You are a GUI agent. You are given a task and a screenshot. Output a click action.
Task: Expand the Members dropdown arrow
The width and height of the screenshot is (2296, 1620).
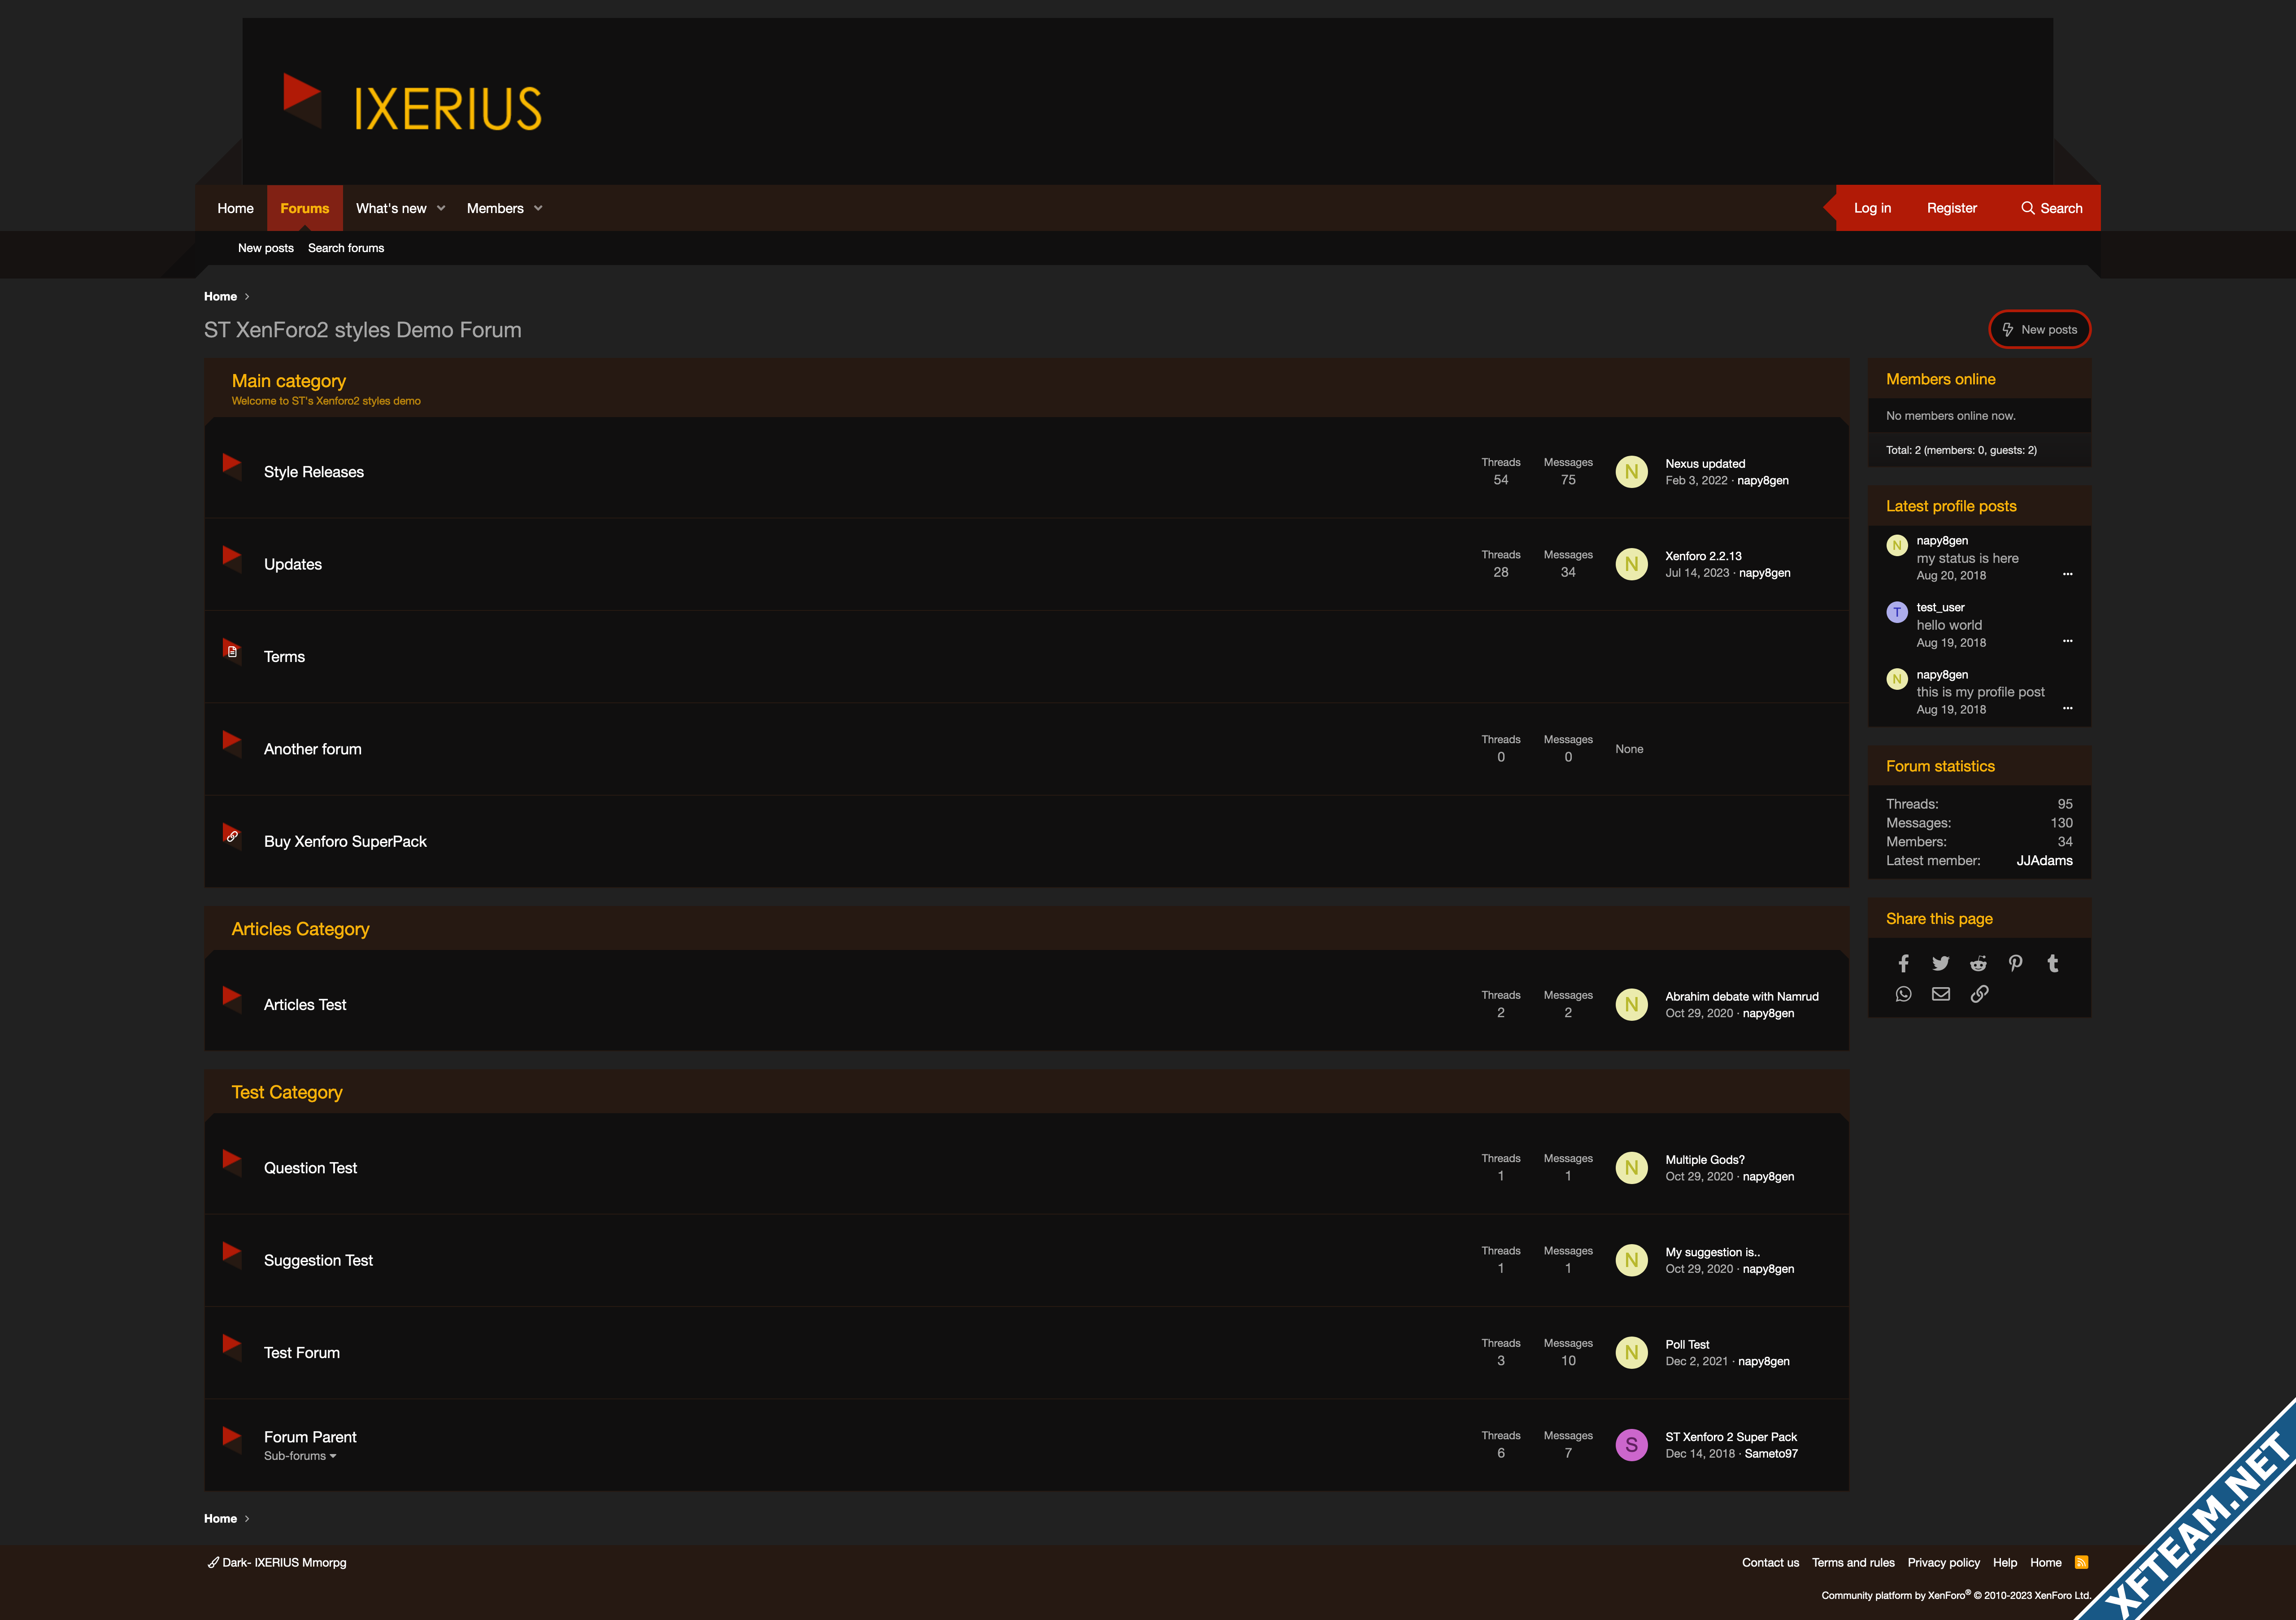pyautogui.click(x=538, y=208)
